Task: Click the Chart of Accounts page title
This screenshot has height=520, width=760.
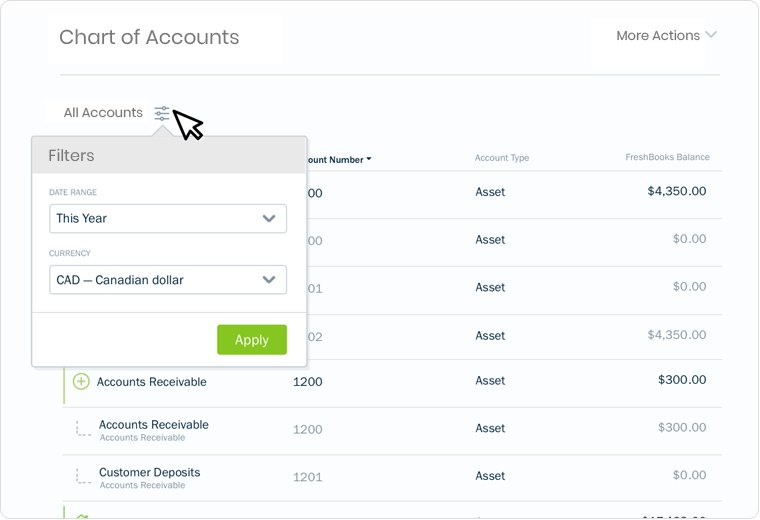Action: point(149,37)
